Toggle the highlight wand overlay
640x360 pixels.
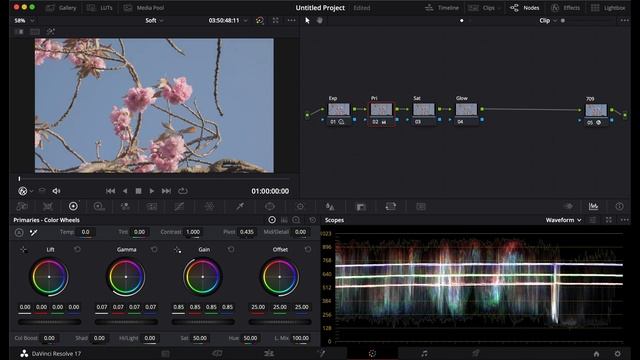[50, 31]
